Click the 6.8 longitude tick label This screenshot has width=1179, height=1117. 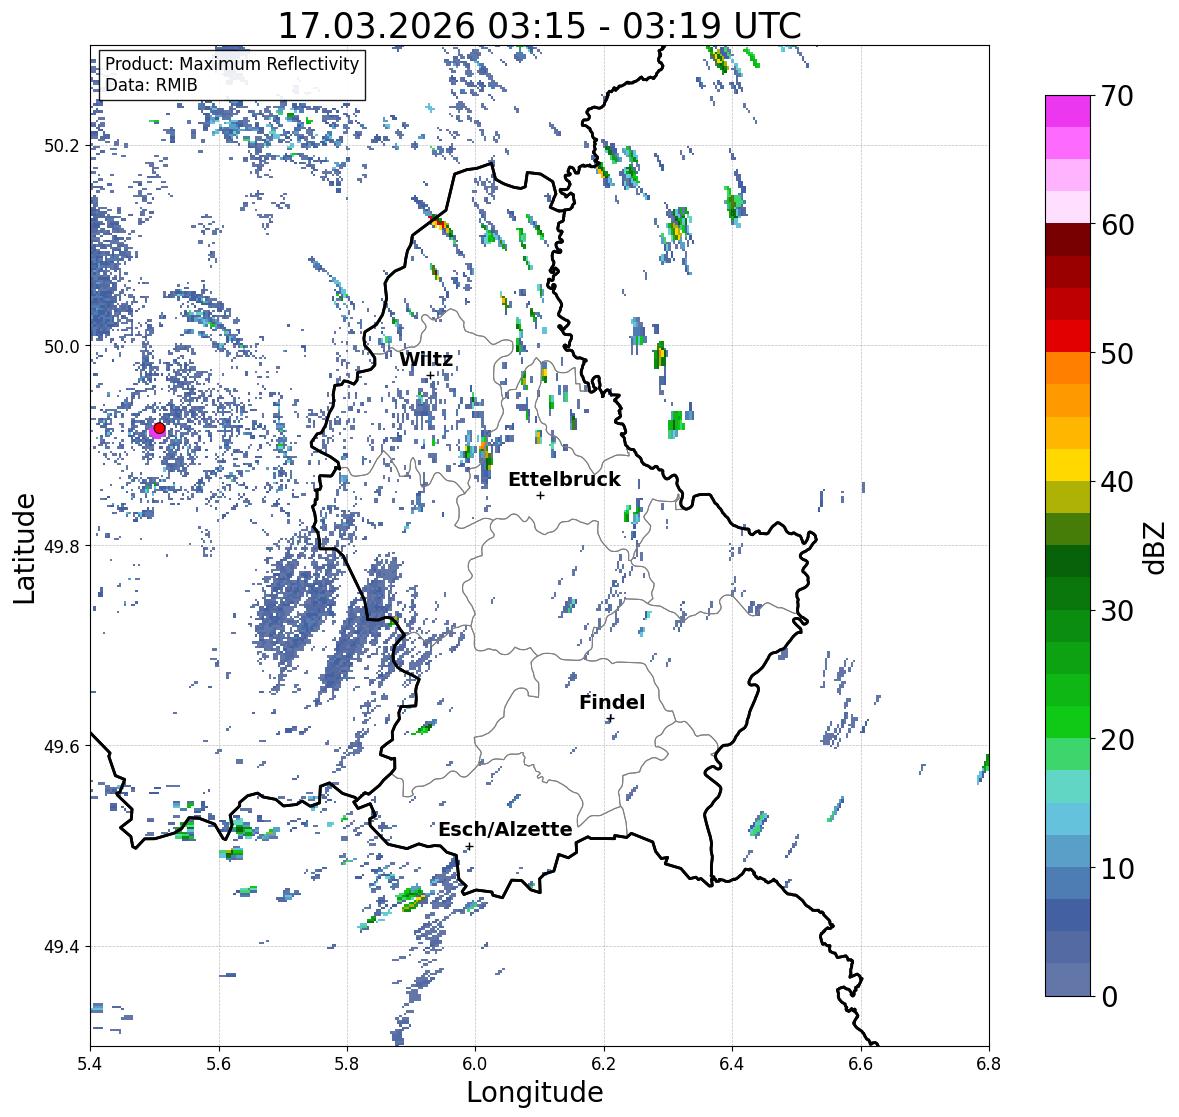[989, 1064]
